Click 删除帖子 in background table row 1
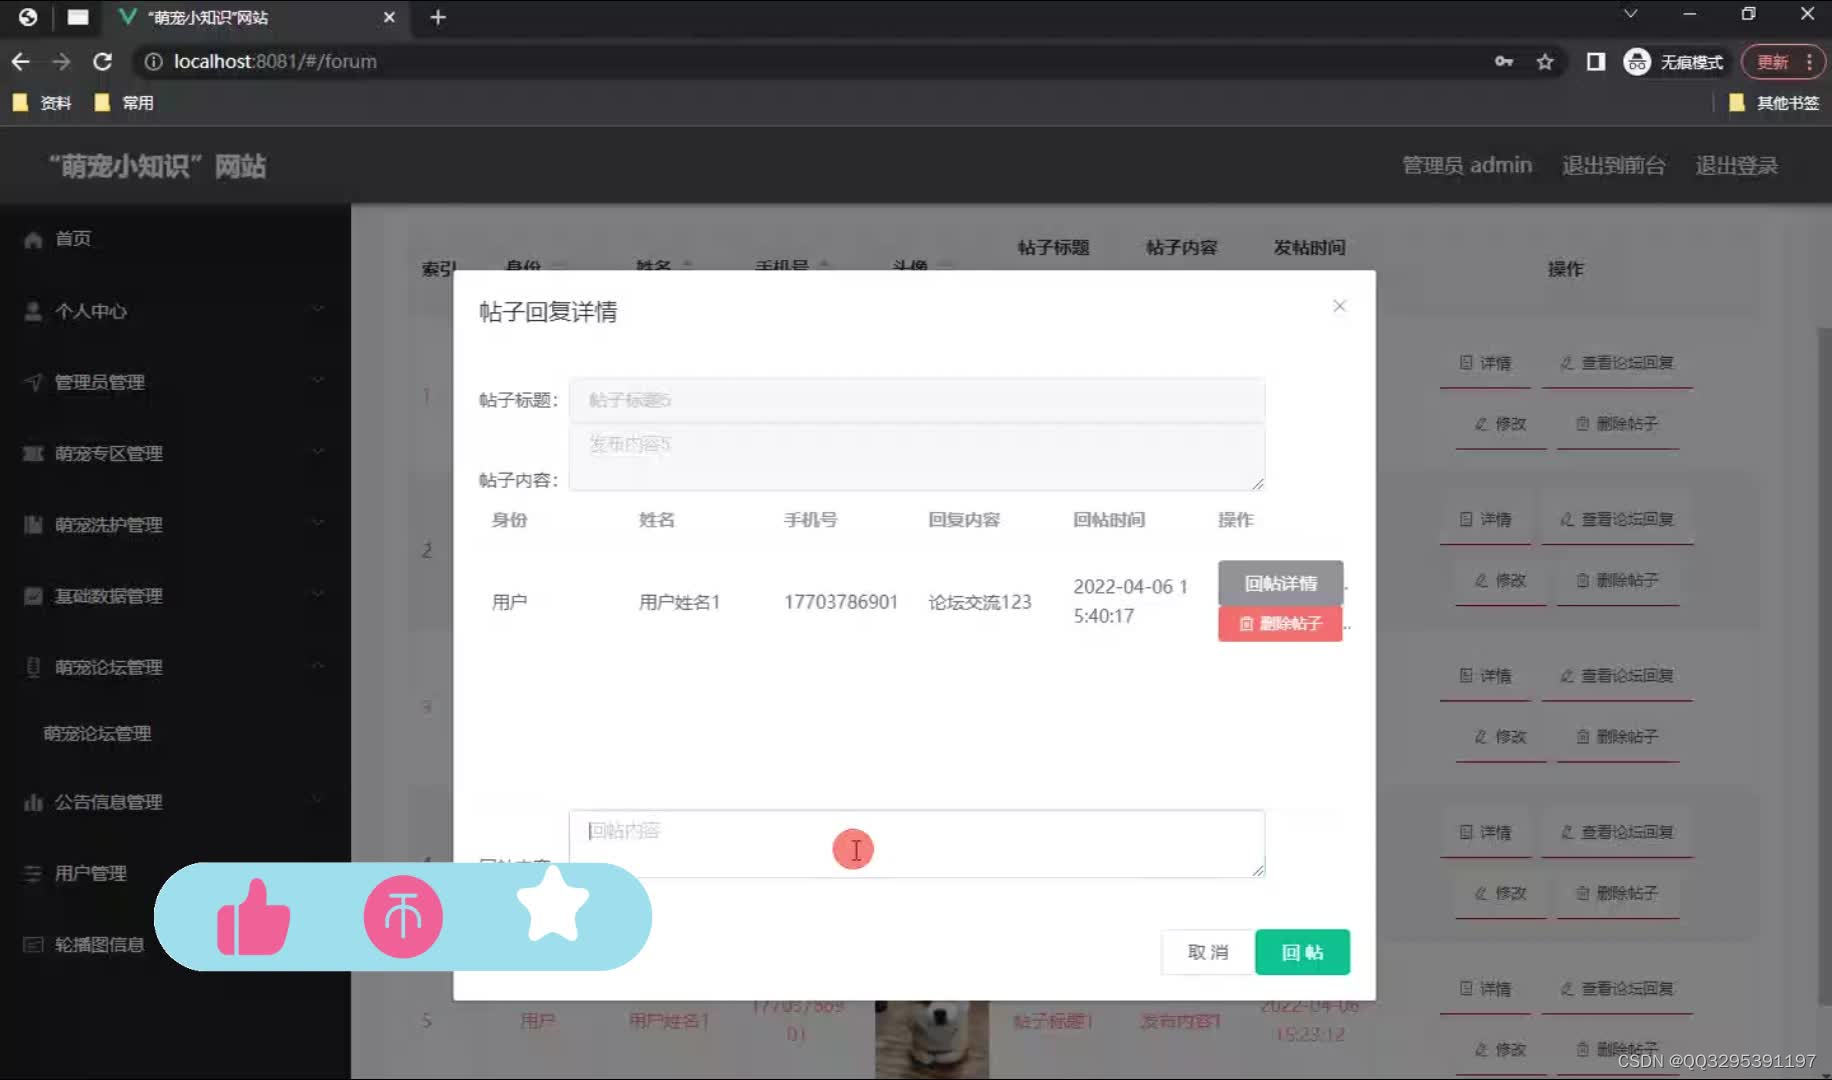 click(x=1617, y=424)
